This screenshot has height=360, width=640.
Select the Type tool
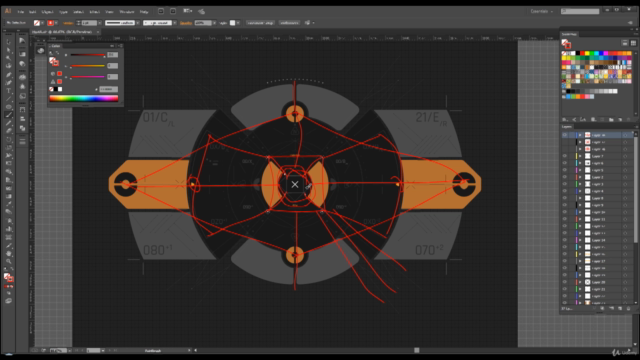tap(9, 91)
